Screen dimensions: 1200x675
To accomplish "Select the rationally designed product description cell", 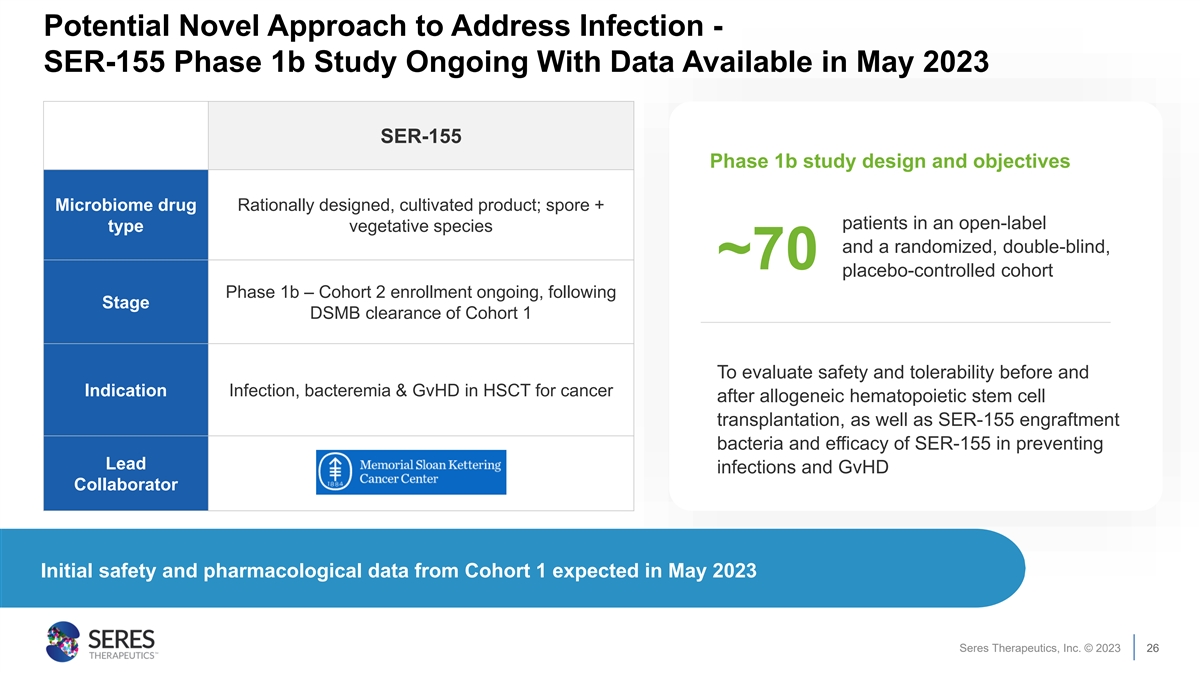I will pos(421,216).
